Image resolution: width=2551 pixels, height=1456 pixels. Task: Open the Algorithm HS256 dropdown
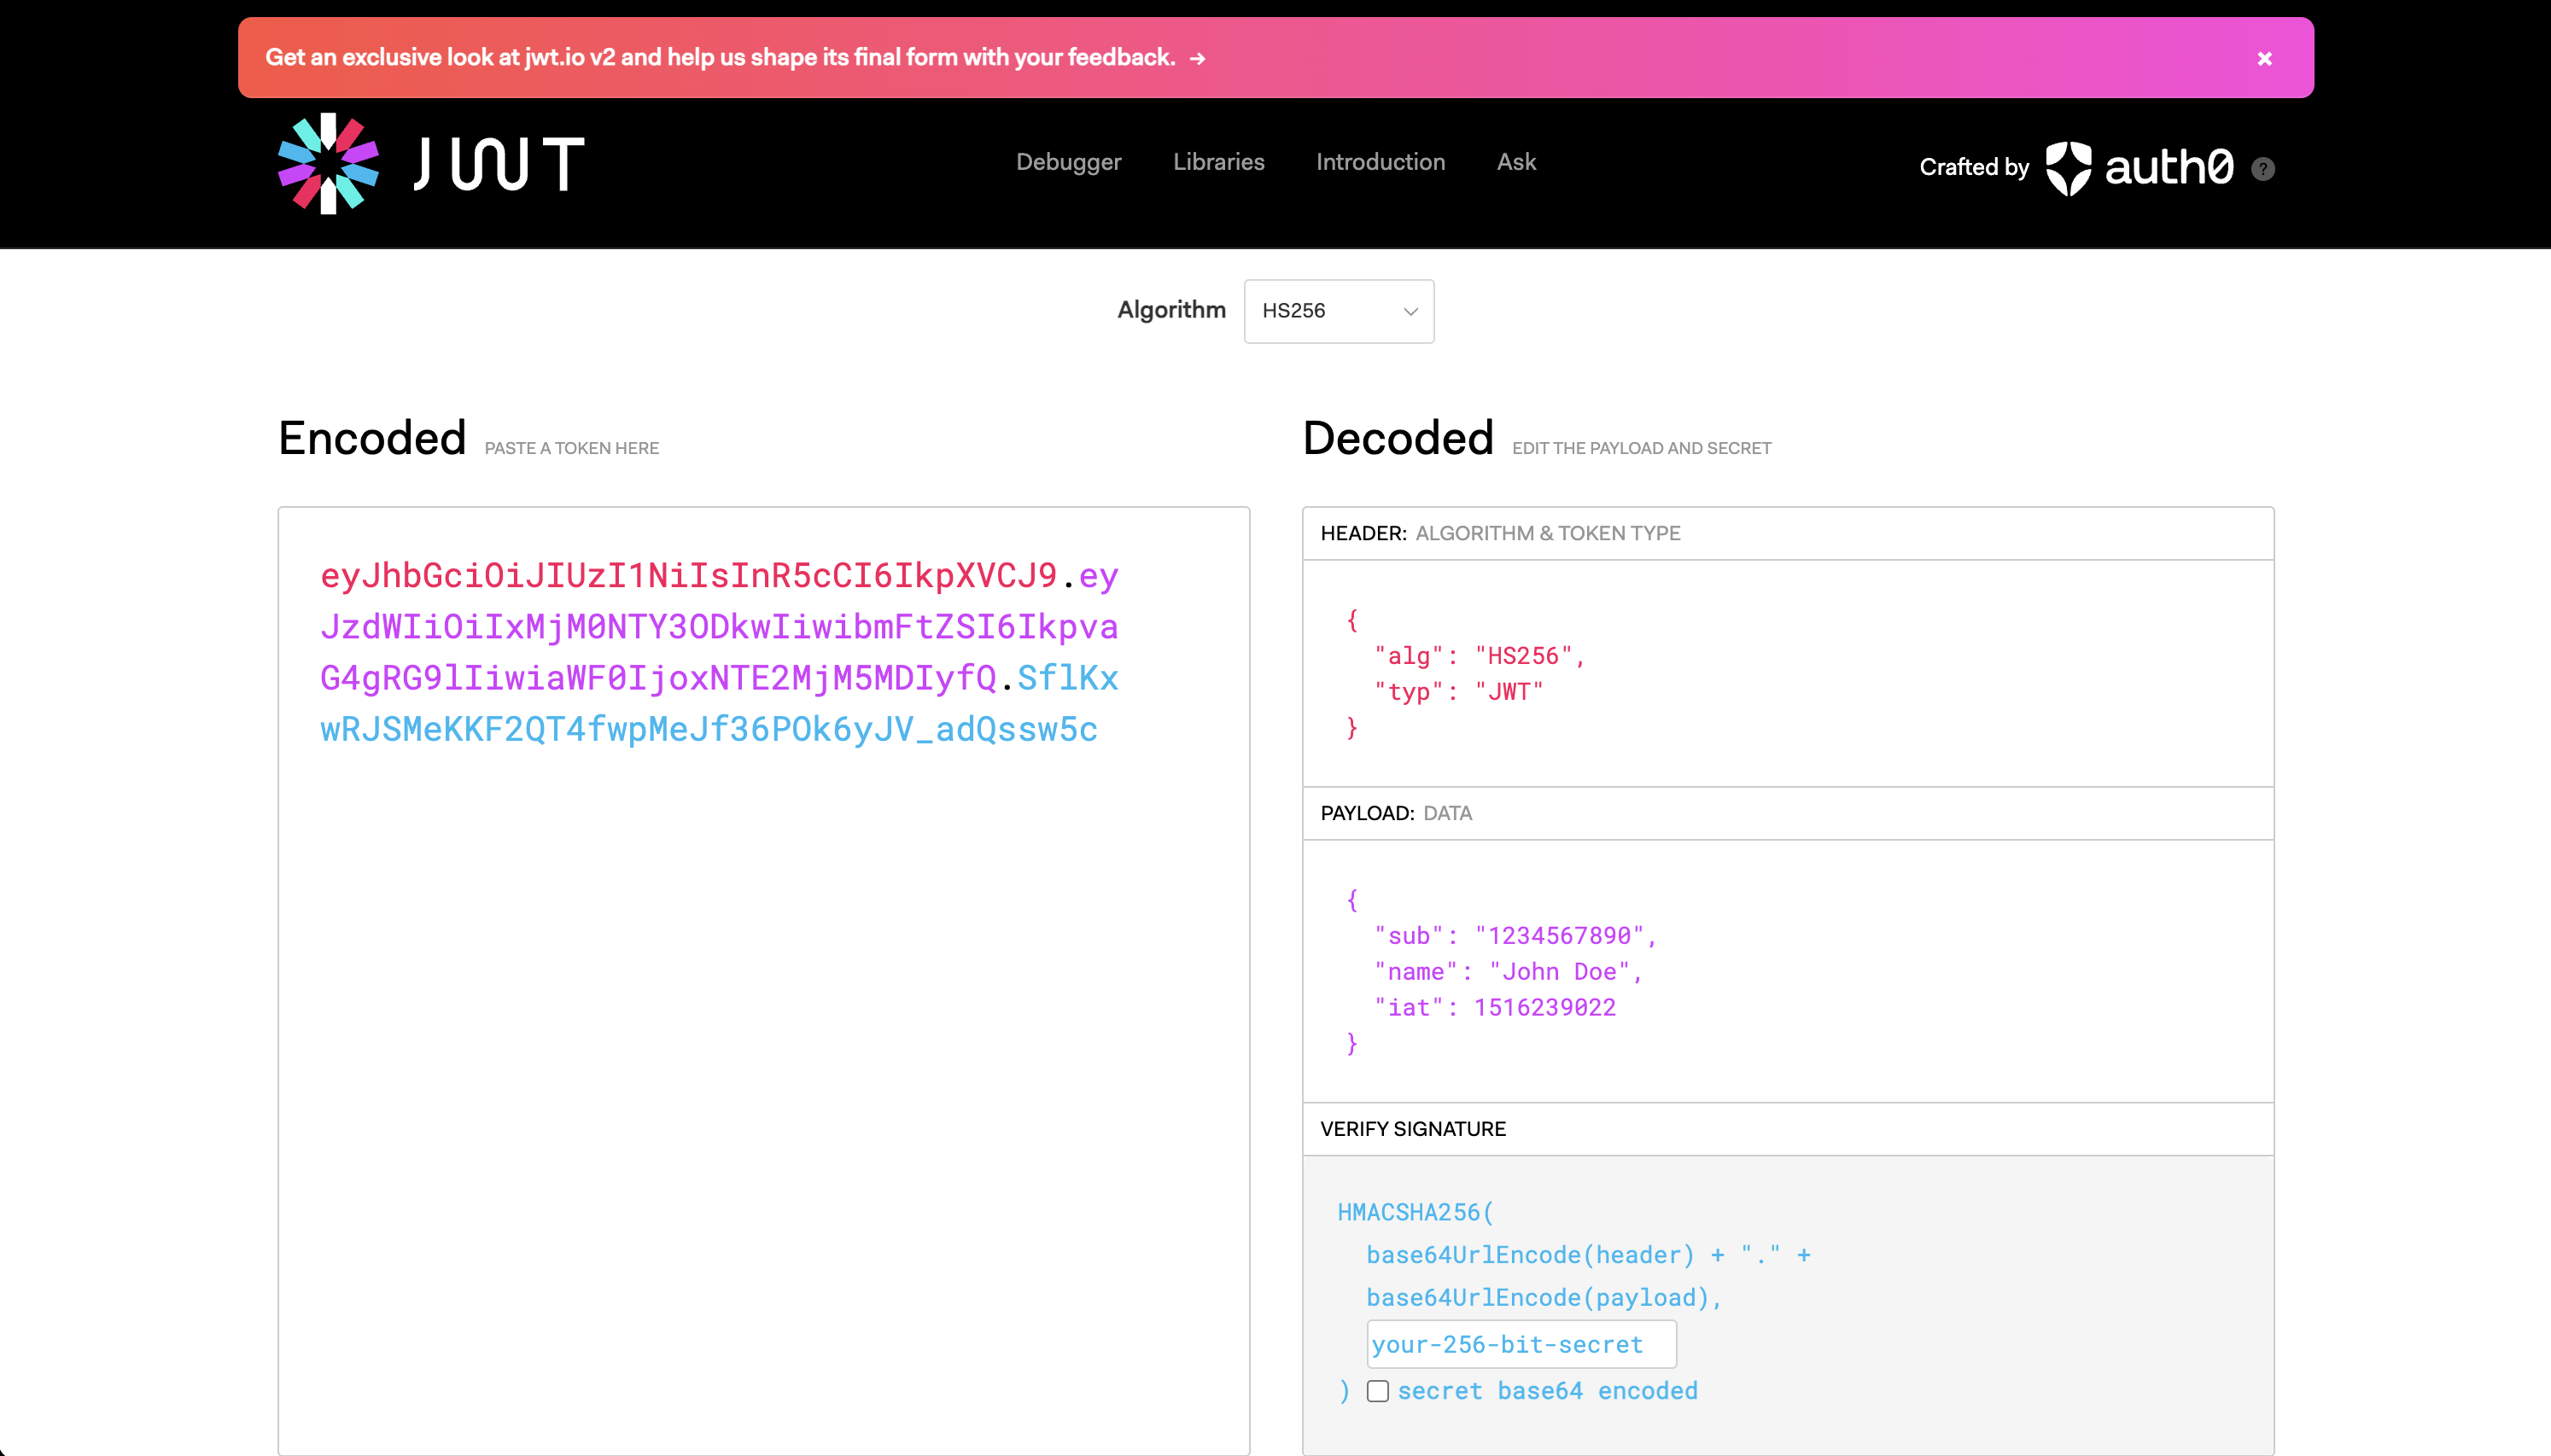click(x=1339, y=311)
